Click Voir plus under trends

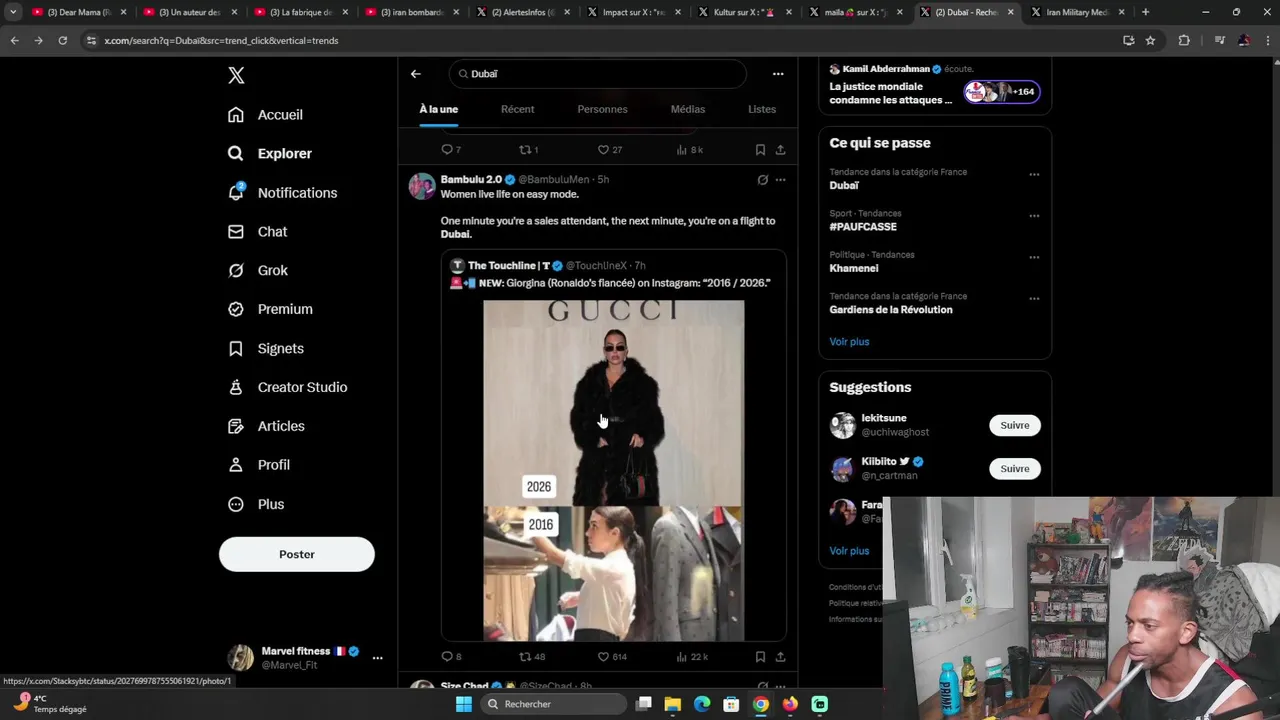(849, 342)
